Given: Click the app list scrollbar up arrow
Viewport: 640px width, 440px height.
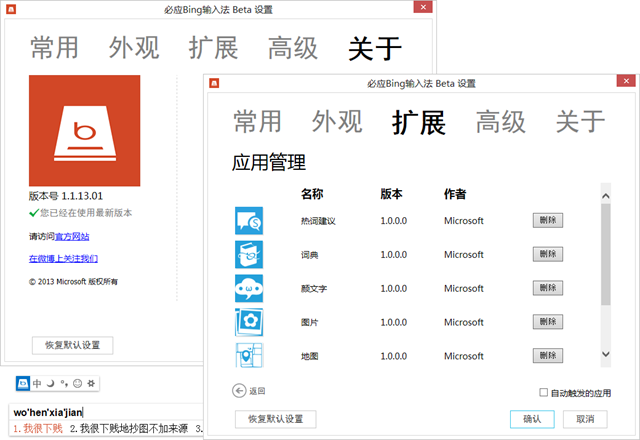Looking at the screenshot, I should [606, 196].
